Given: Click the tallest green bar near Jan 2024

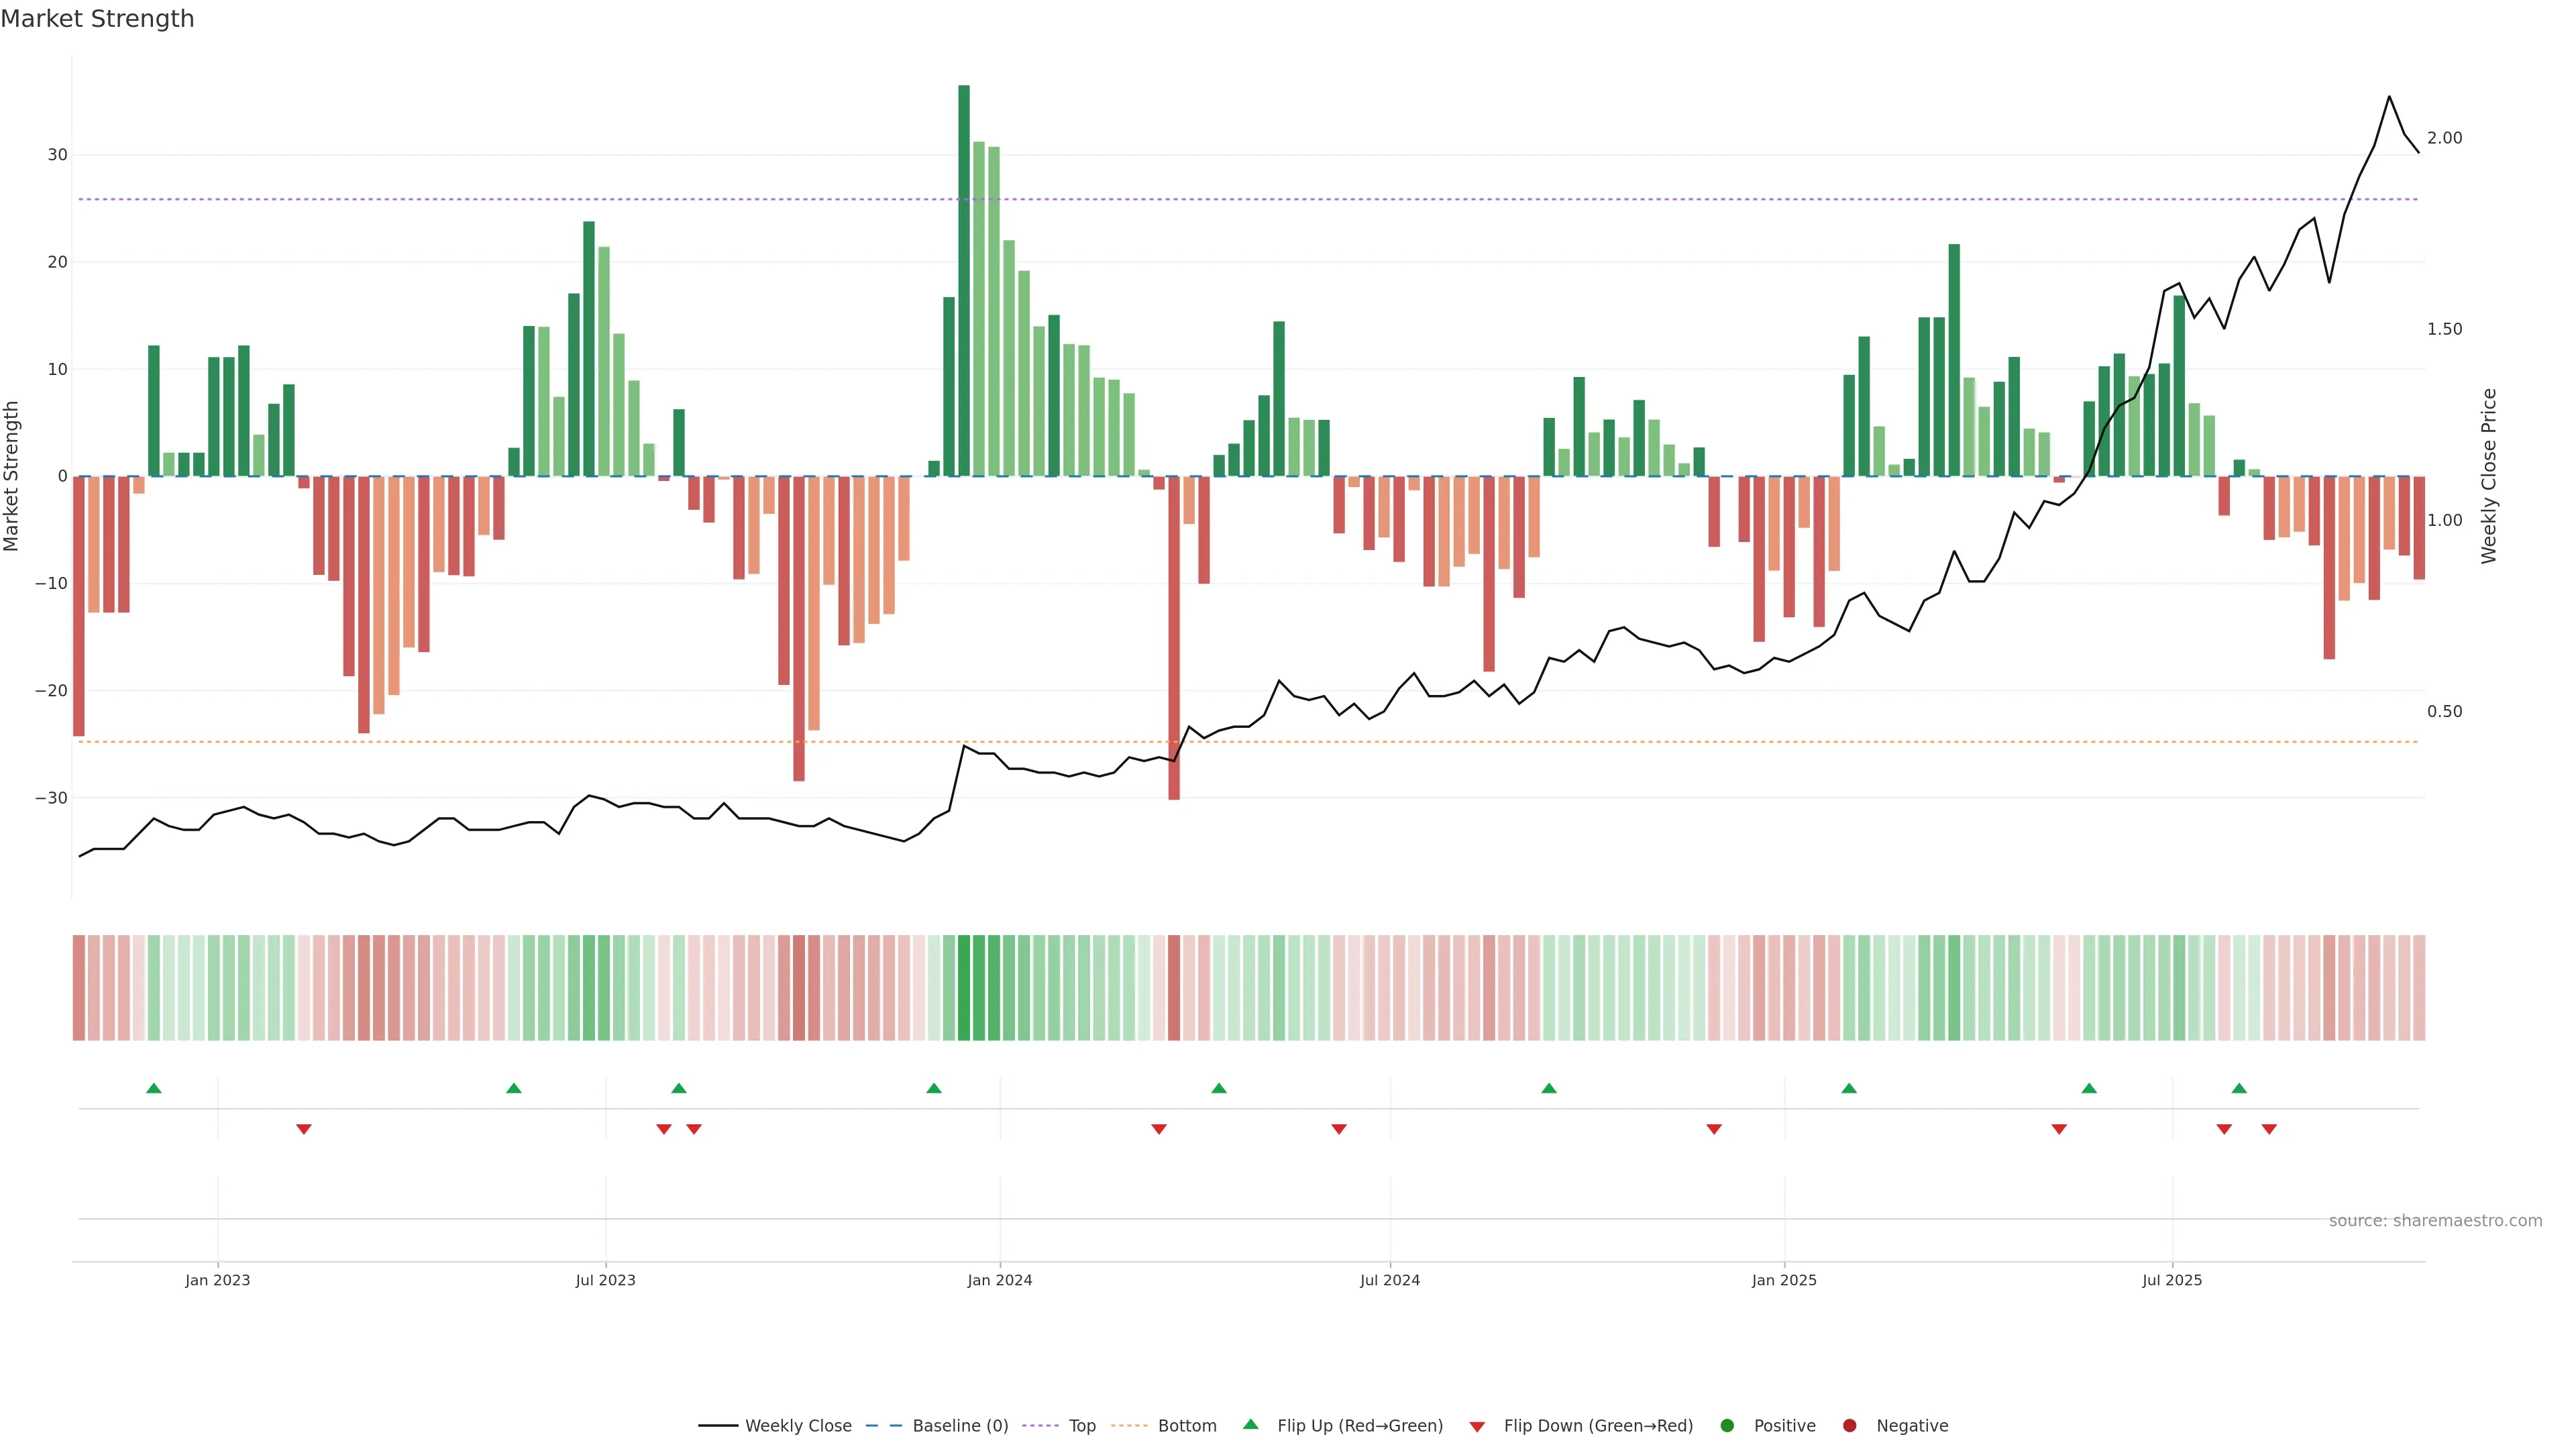Looking at the screenshot, I should pyautogui.click(x=964, y=280).
